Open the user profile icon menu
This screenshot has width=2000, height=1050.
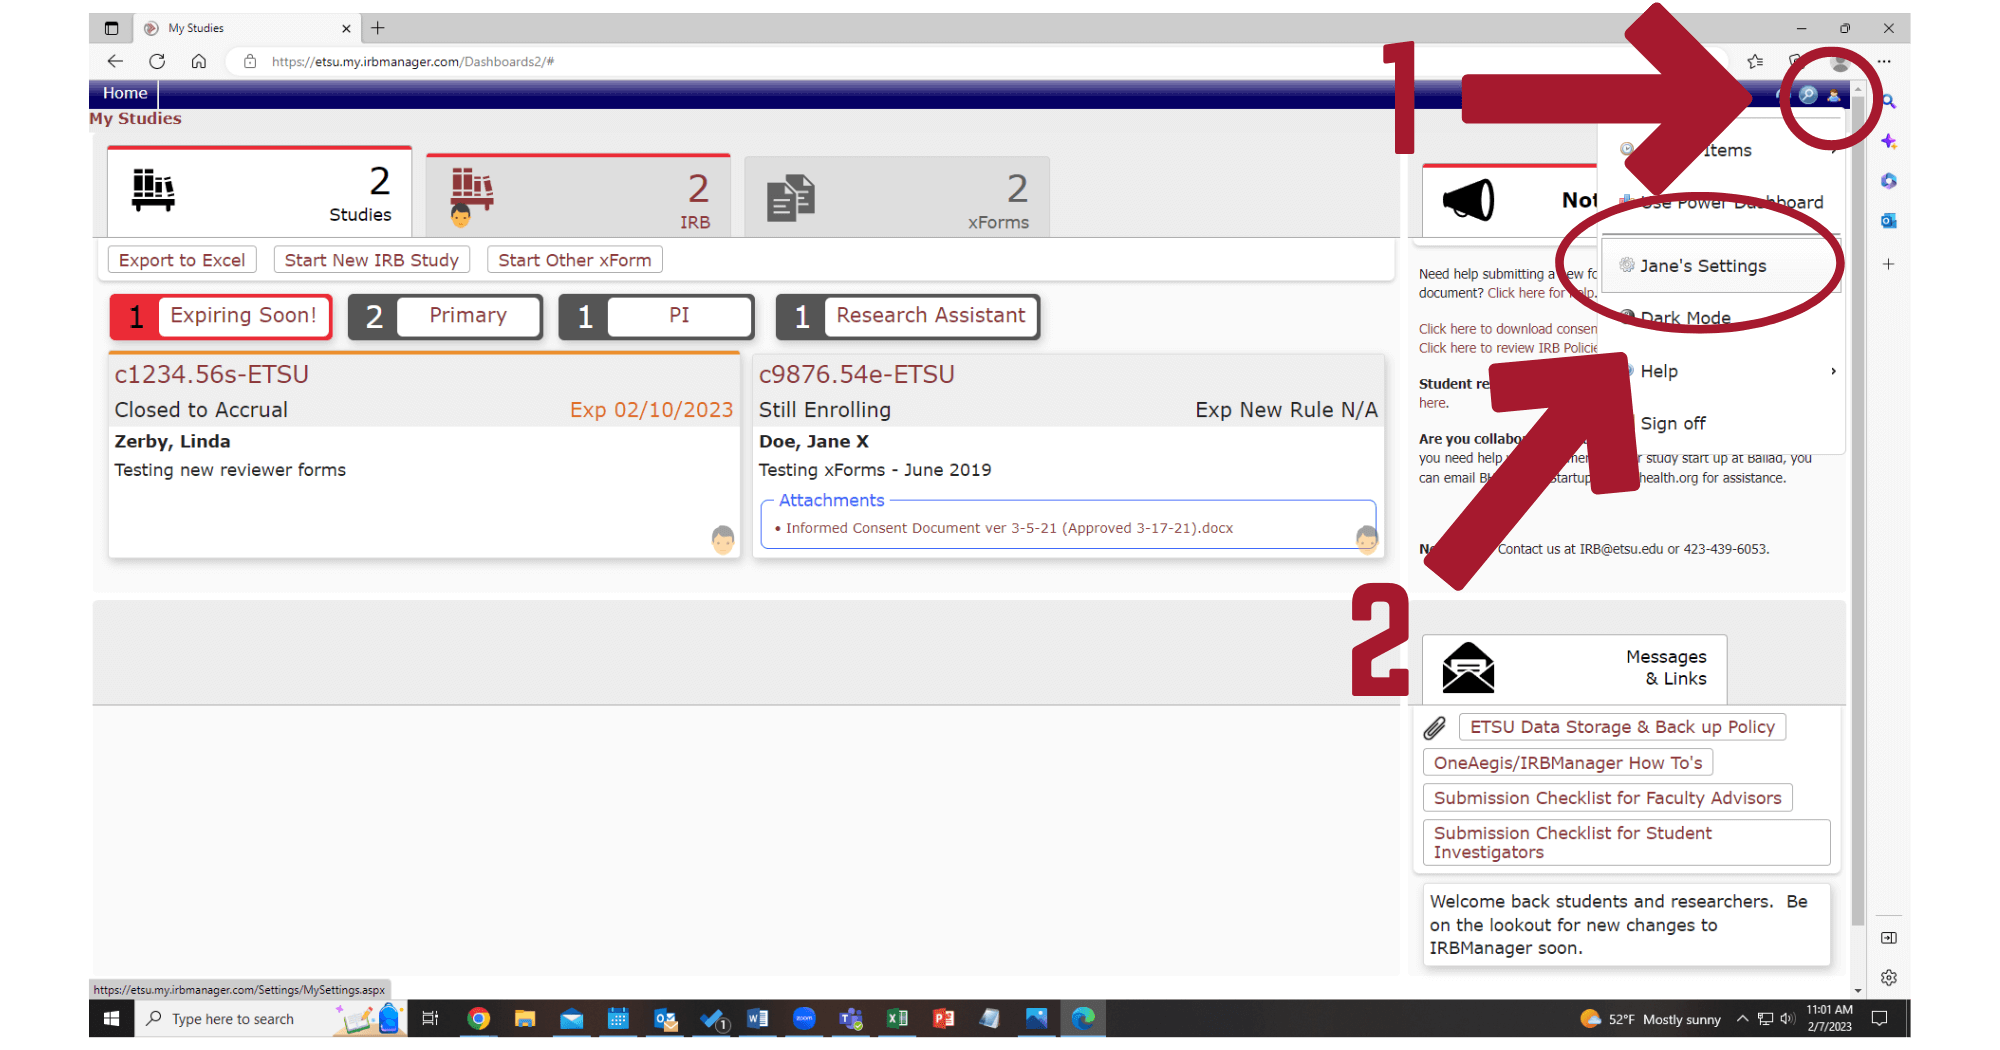click(1833, 95)
